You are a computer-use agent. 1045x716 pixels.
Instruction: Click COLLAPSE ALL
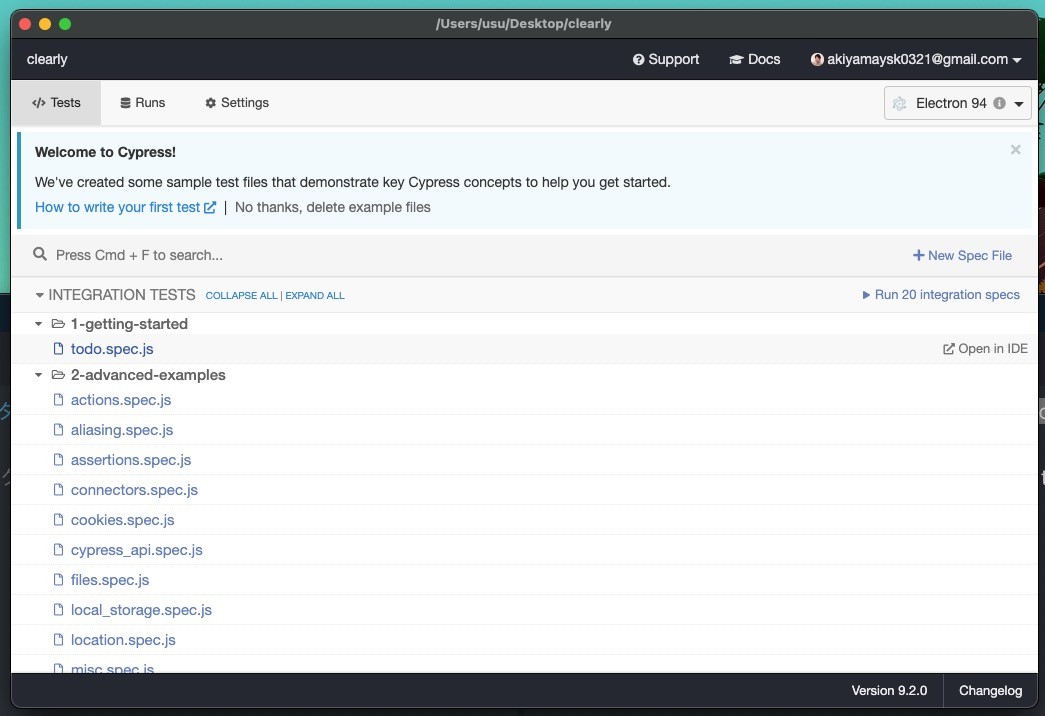coord(241,295)
